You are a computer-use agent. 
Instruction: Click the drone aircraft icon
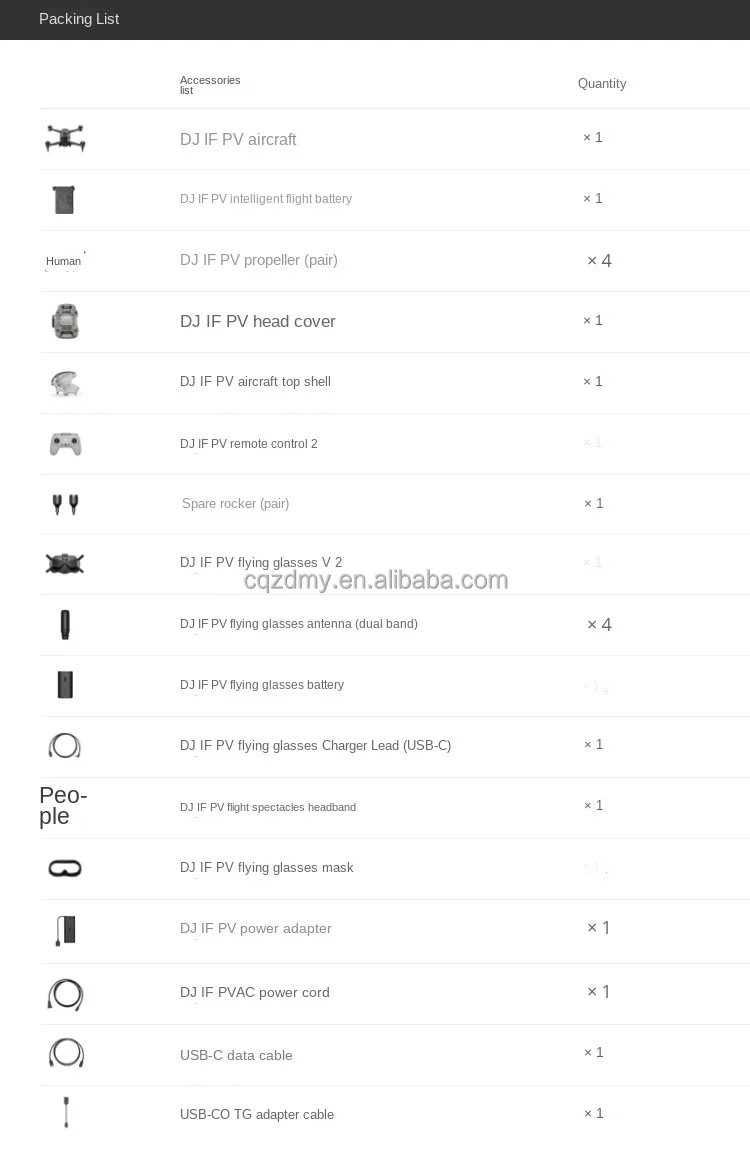tap(65, 138)
